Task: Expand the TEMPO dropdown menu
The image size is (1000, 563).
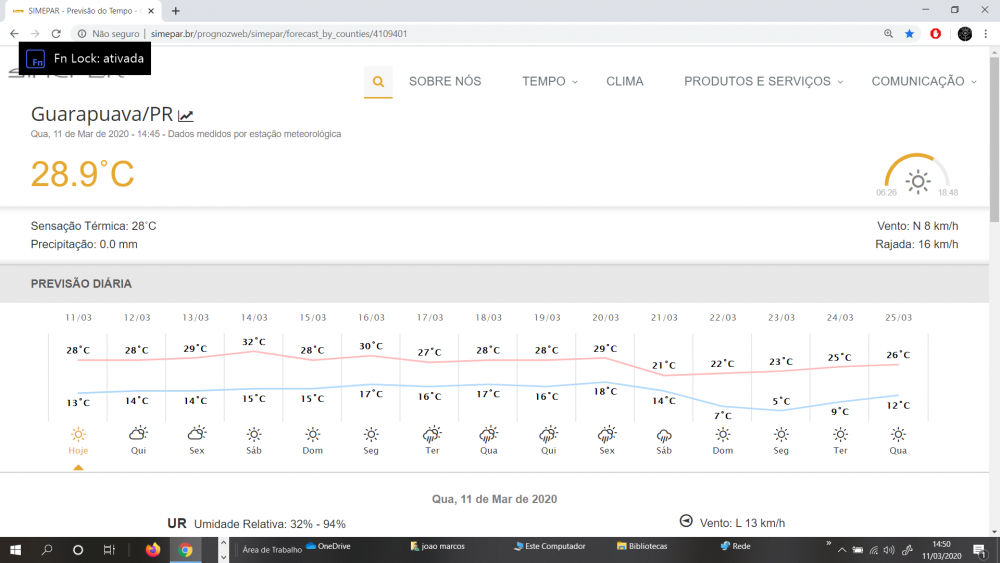Action: (549, 82)
